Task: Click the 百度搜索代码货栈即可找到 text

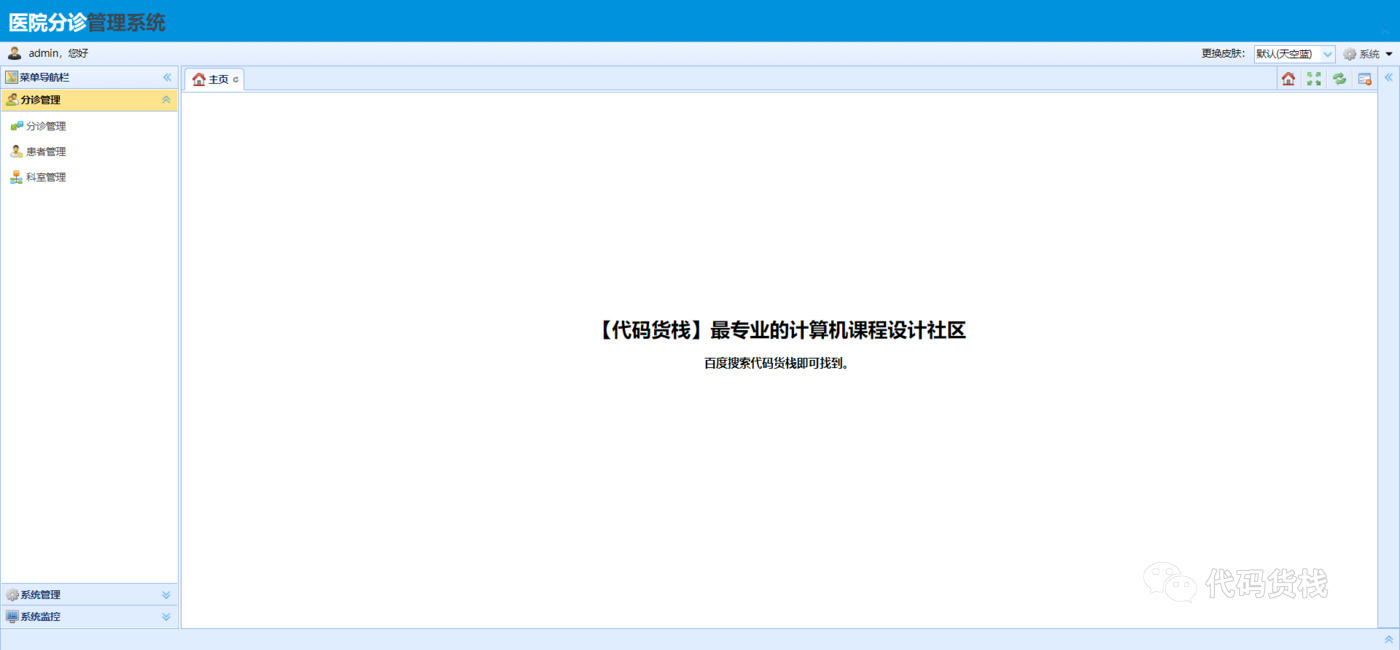Action: (x=777, y=363)
